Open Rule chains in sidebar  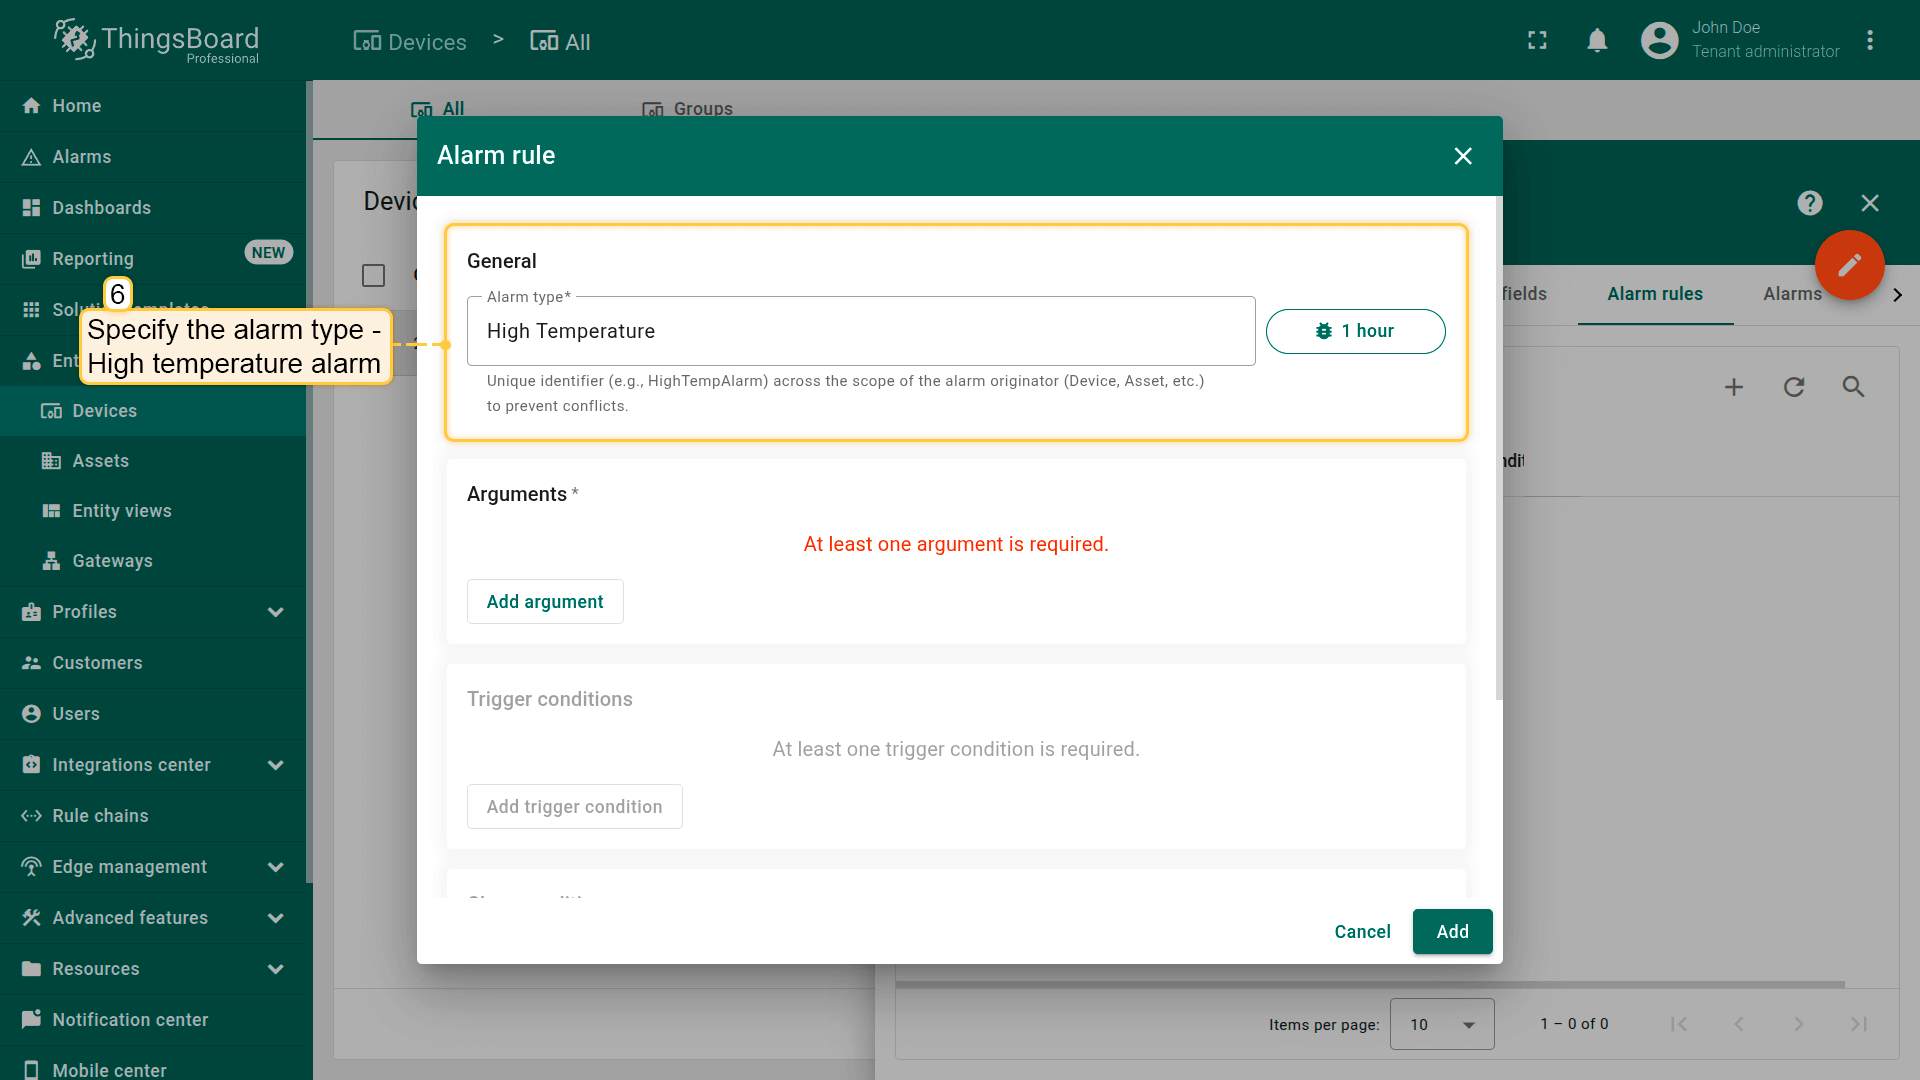(100, 816)
